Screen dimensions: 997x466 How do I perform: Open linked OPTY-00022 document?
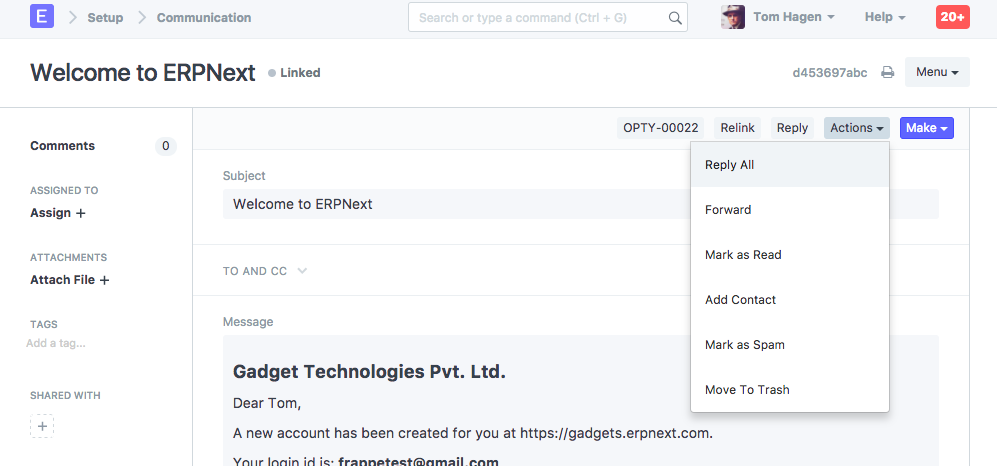(x=660, y=128)
